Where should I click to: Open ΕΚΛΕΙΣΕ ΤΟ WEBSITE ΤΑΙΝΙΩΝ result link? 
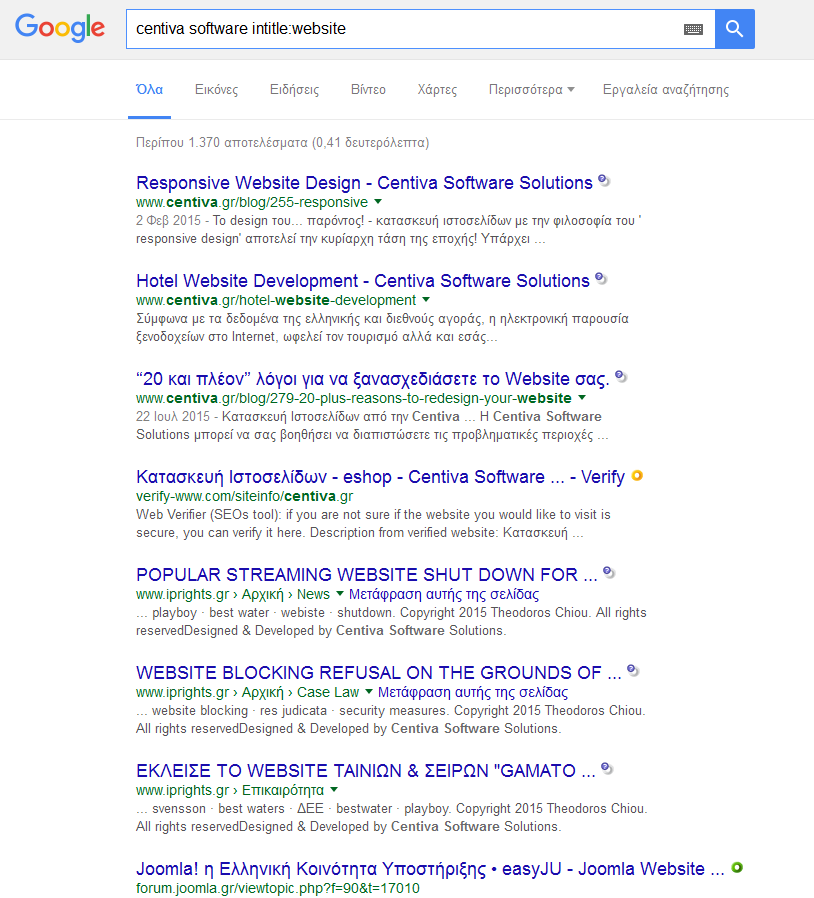(x=365, y=770)
